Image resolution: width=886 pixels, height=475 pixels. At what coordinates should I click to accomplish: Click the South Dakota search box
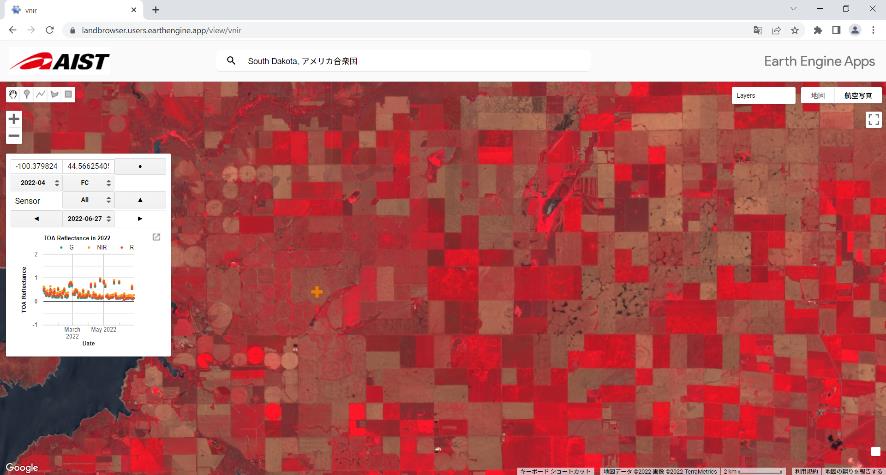(x=404, y=61)
